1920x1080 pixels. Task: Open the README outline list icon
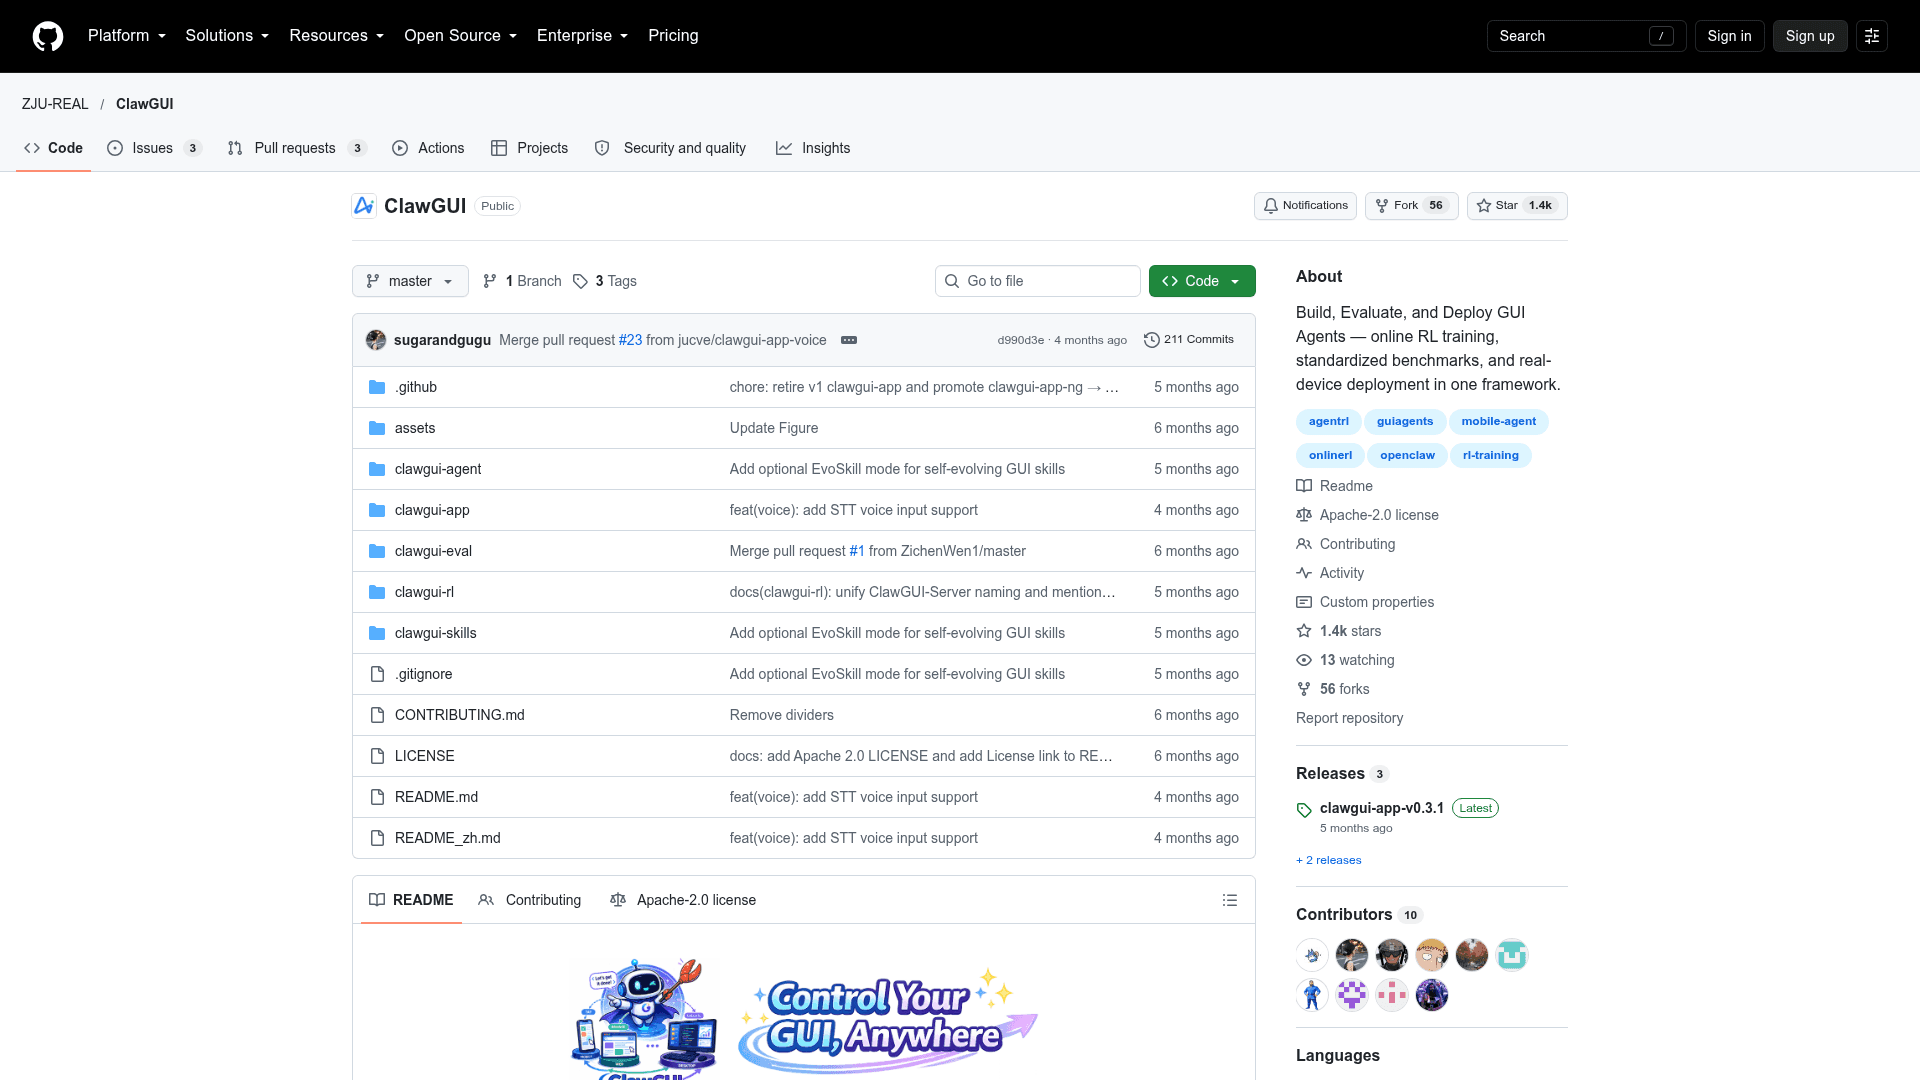1230,900
